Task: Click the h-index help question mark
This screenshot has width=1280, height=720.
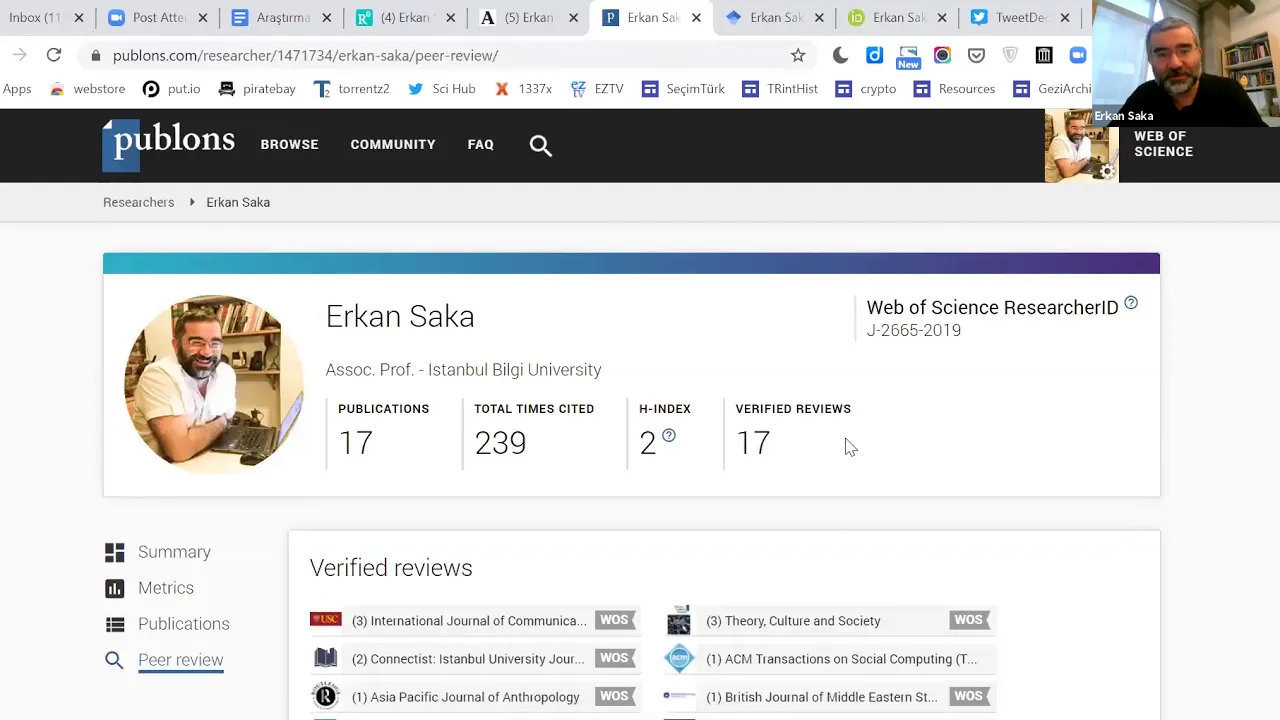Action: coord(669,435)
